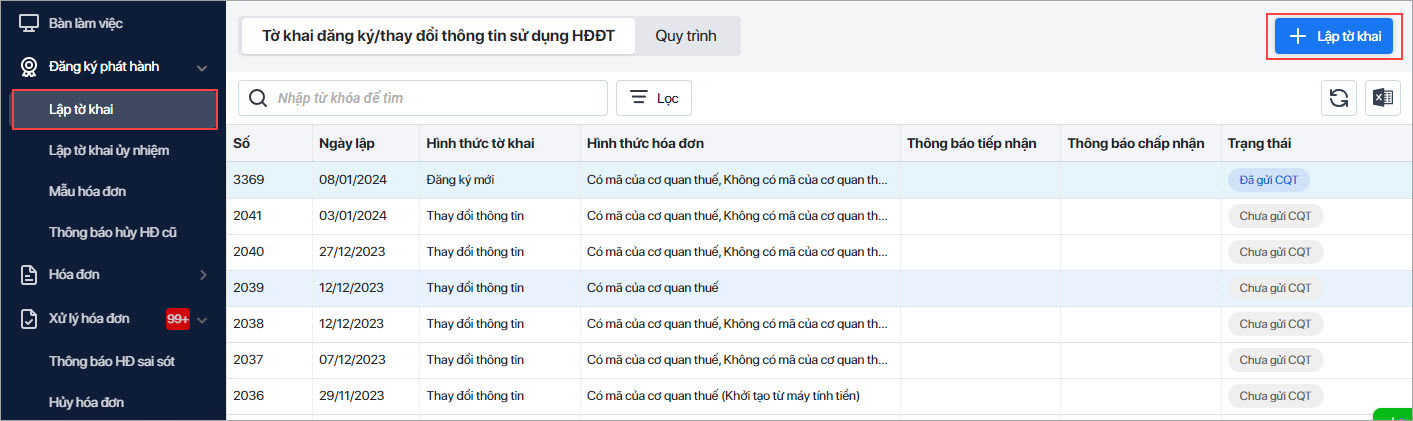Click Chưa gửi CQT badge for row 2041
Image resolution: width=1413 pixels, height=421 pixels.
[x=1275, y=215]
